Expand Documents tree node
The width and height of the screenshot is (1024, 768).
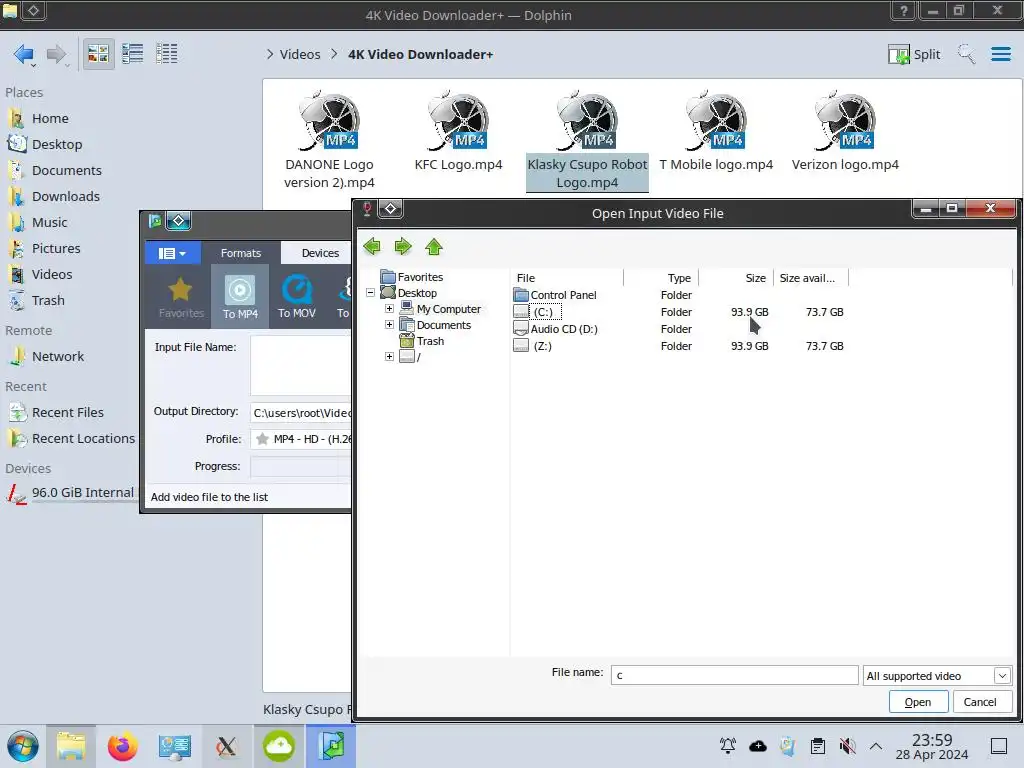389,325
